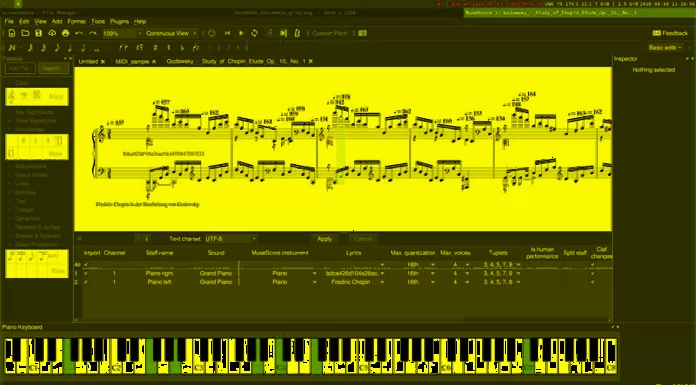Toggle Concert Pitch

pyautogui.click(x=329, y=33)
